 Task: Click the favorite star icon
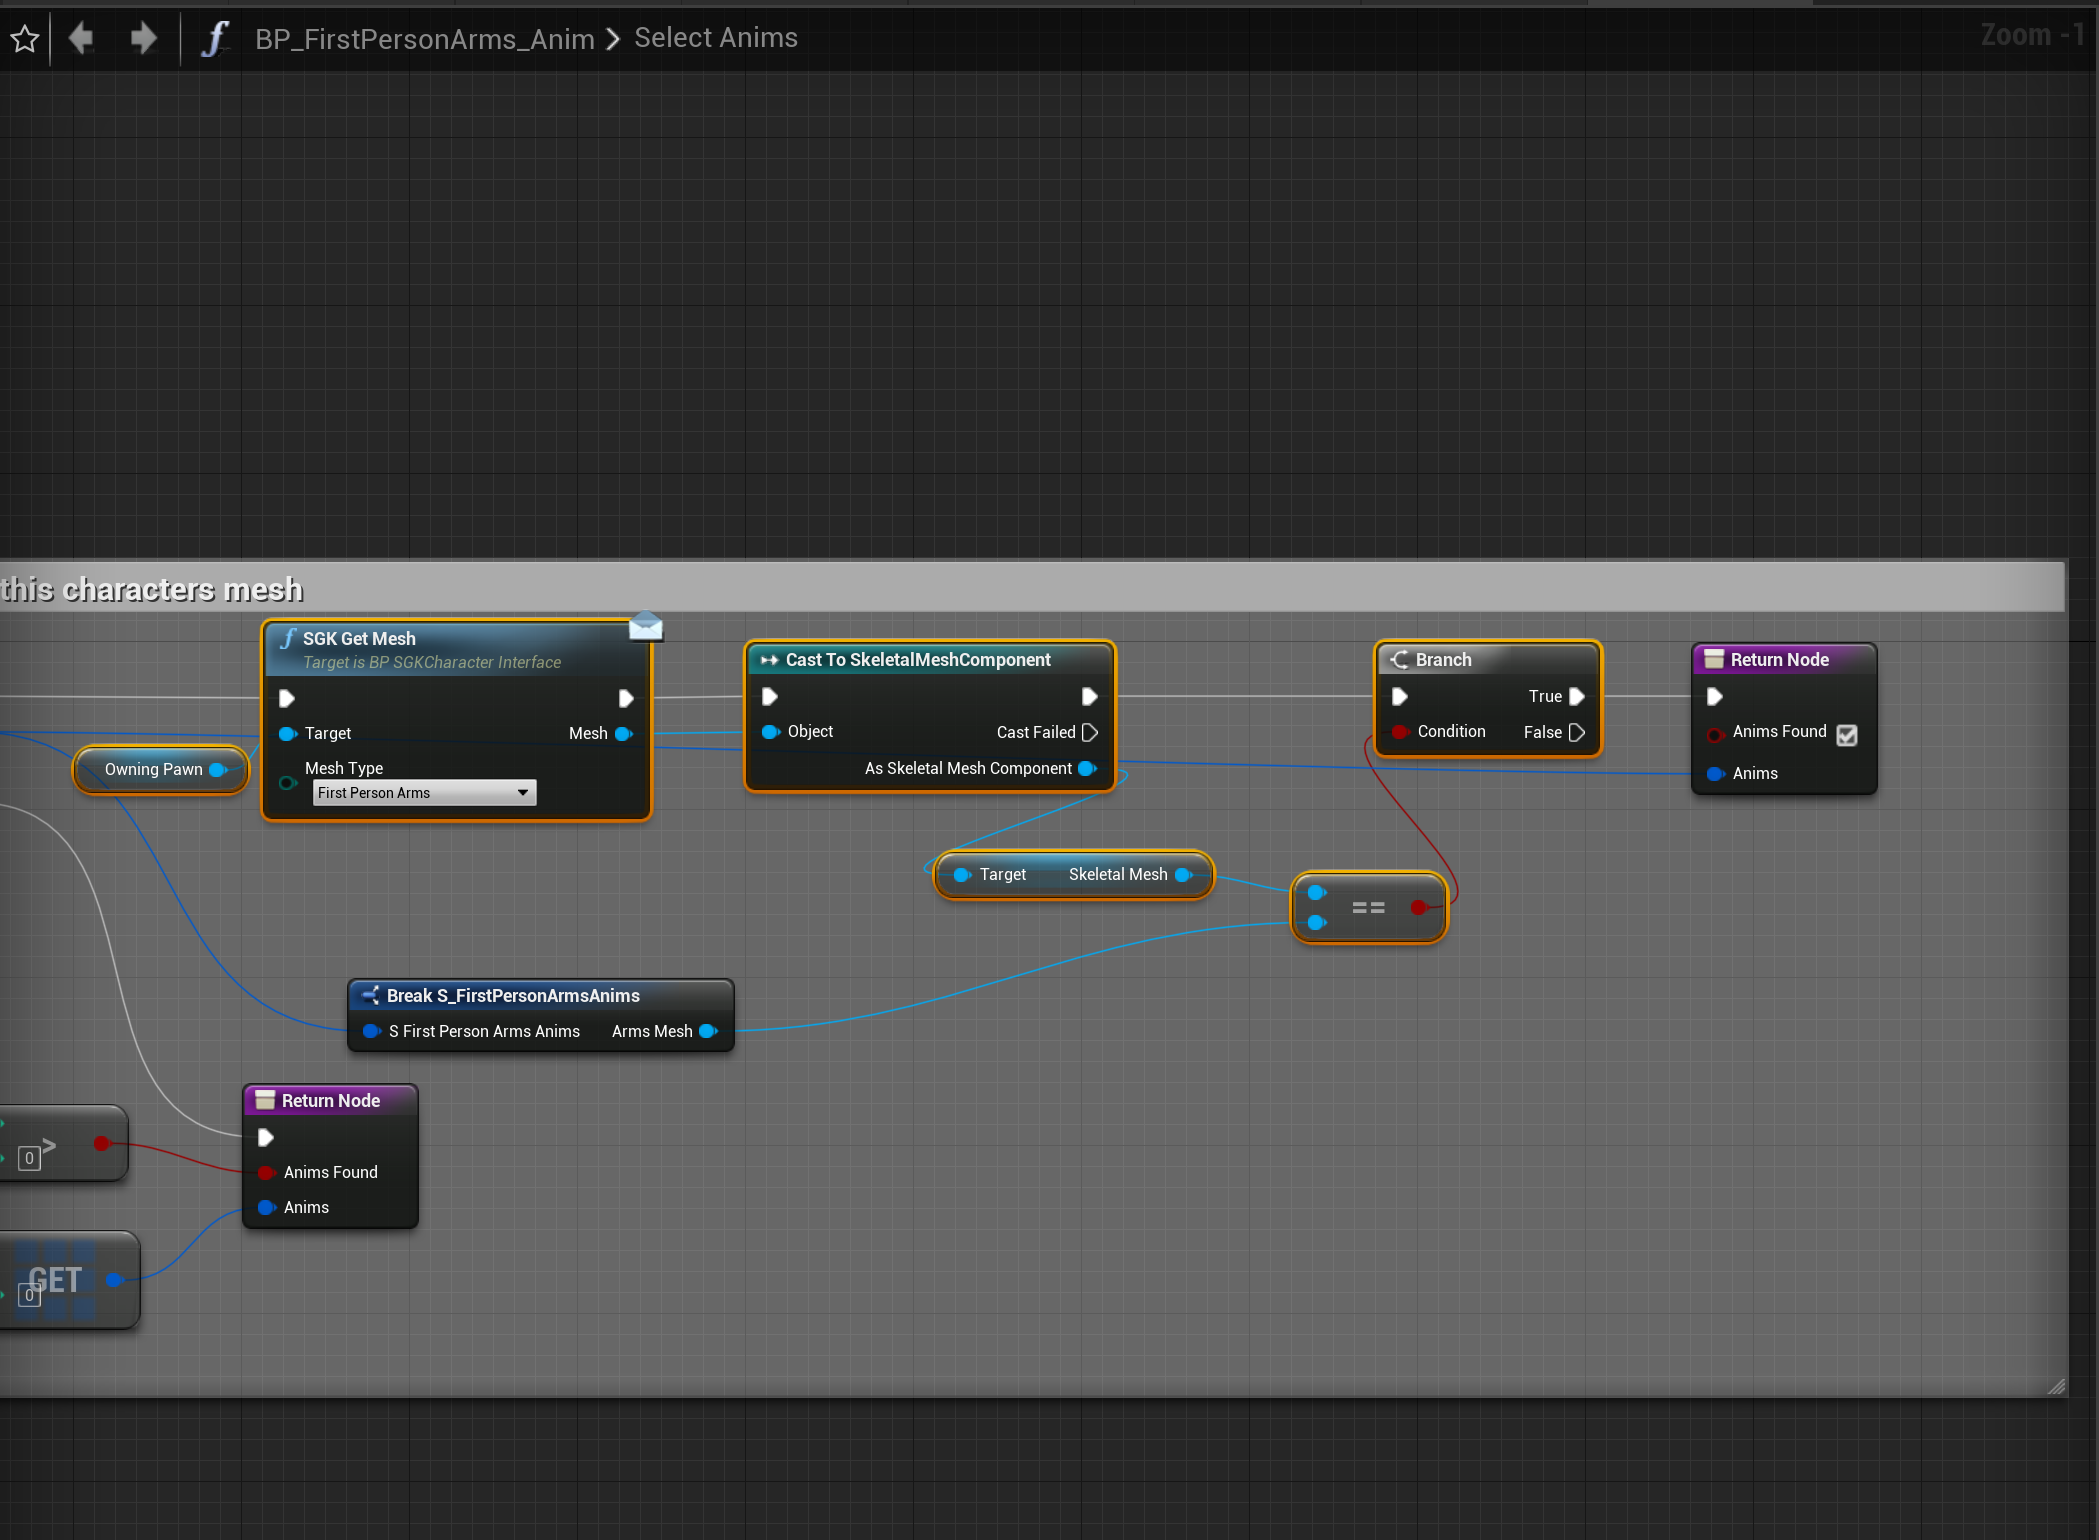[x=24, y=39]
